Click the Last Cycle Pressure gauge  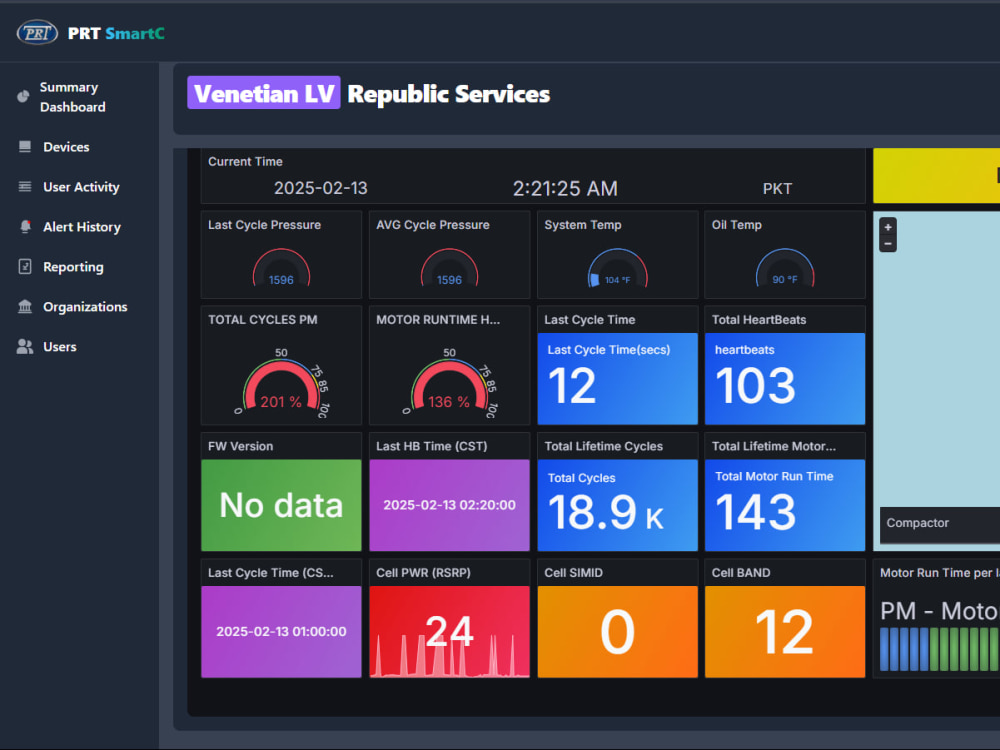(x=281, y=267)
